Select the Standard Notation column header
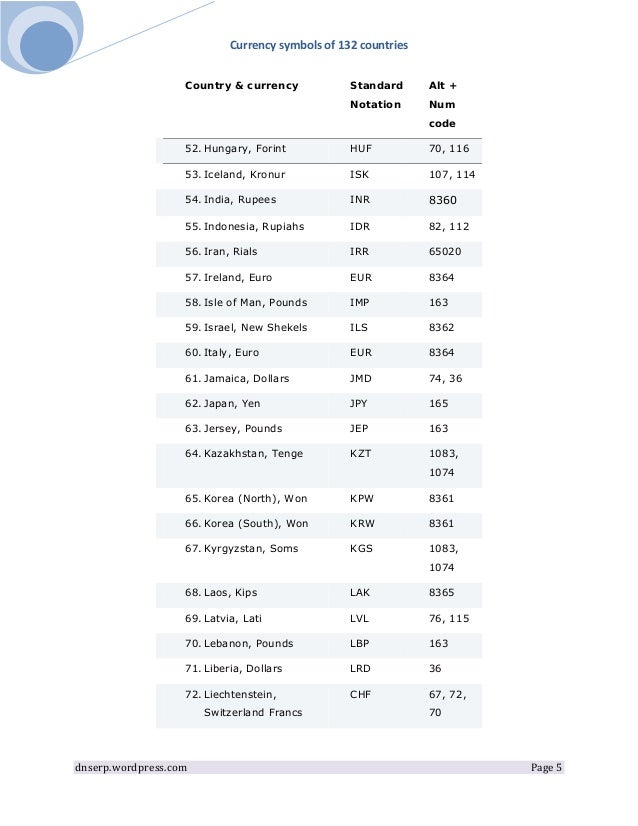The width and height of the screenshot is (638, 826). (x=376, y=95)
